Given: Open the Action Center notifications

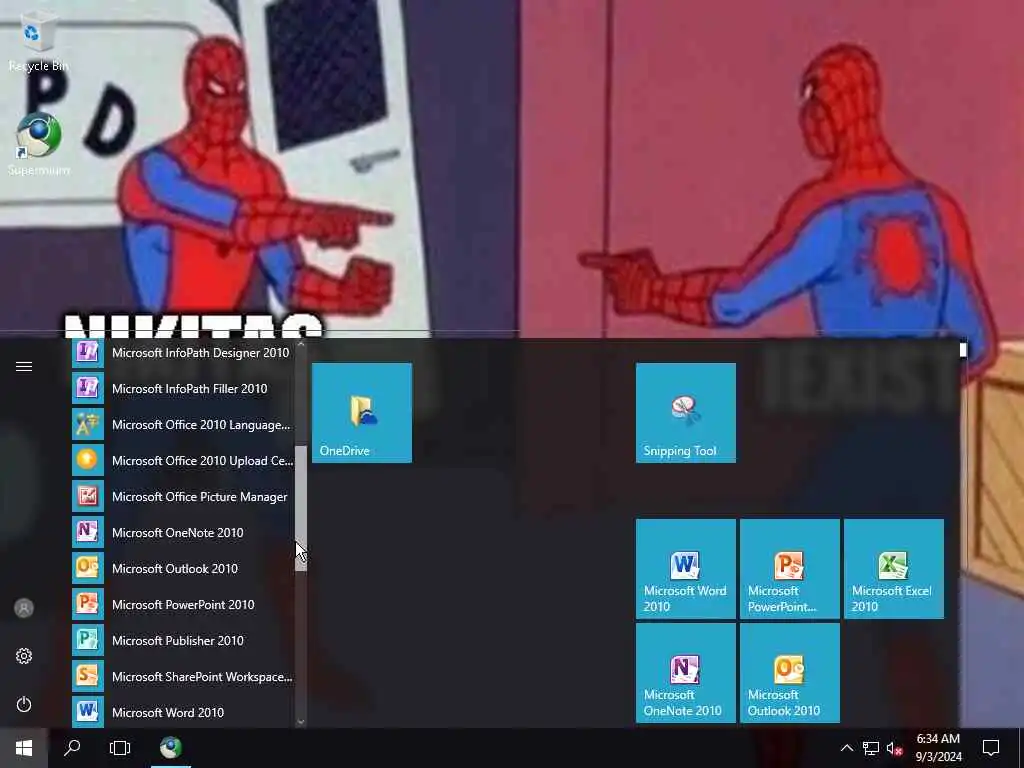Looking at the screenshot, I should (991, 748).
